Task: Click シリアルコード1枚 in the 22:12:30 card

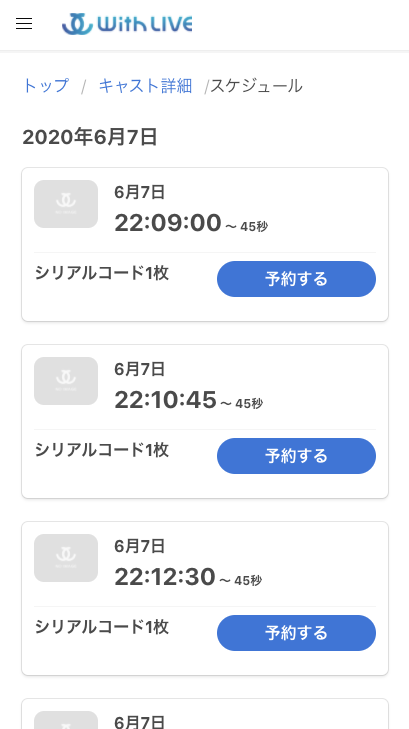Action: point(102,628)
